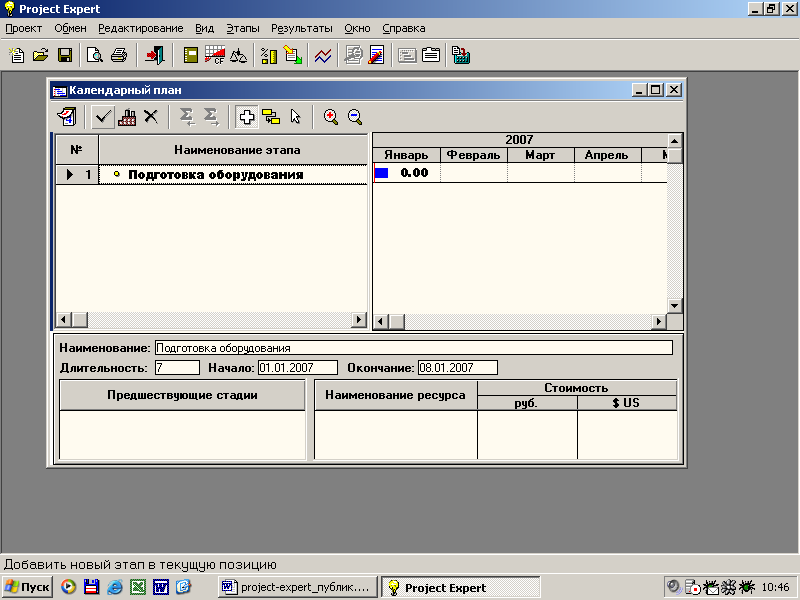Viewport: 800px width, 600px height.
Task: Click the Март month header
Action: click(541, 155)
